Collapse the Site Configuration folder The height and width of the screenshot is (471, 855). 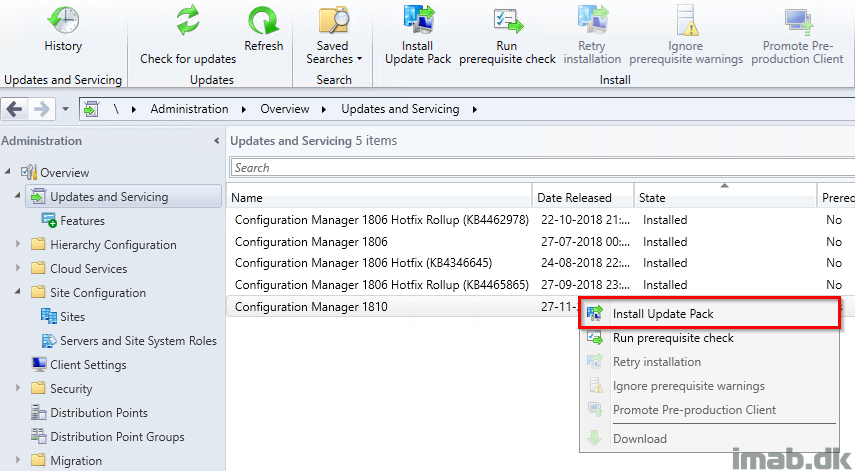17,292
